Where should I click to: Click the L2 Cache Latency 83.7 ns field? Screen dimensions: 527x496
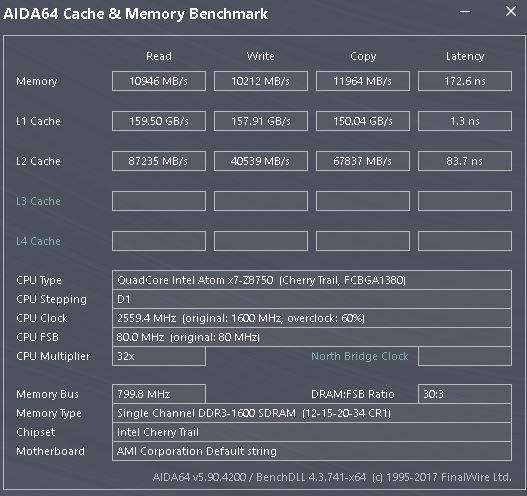click(x=465, y=161)
